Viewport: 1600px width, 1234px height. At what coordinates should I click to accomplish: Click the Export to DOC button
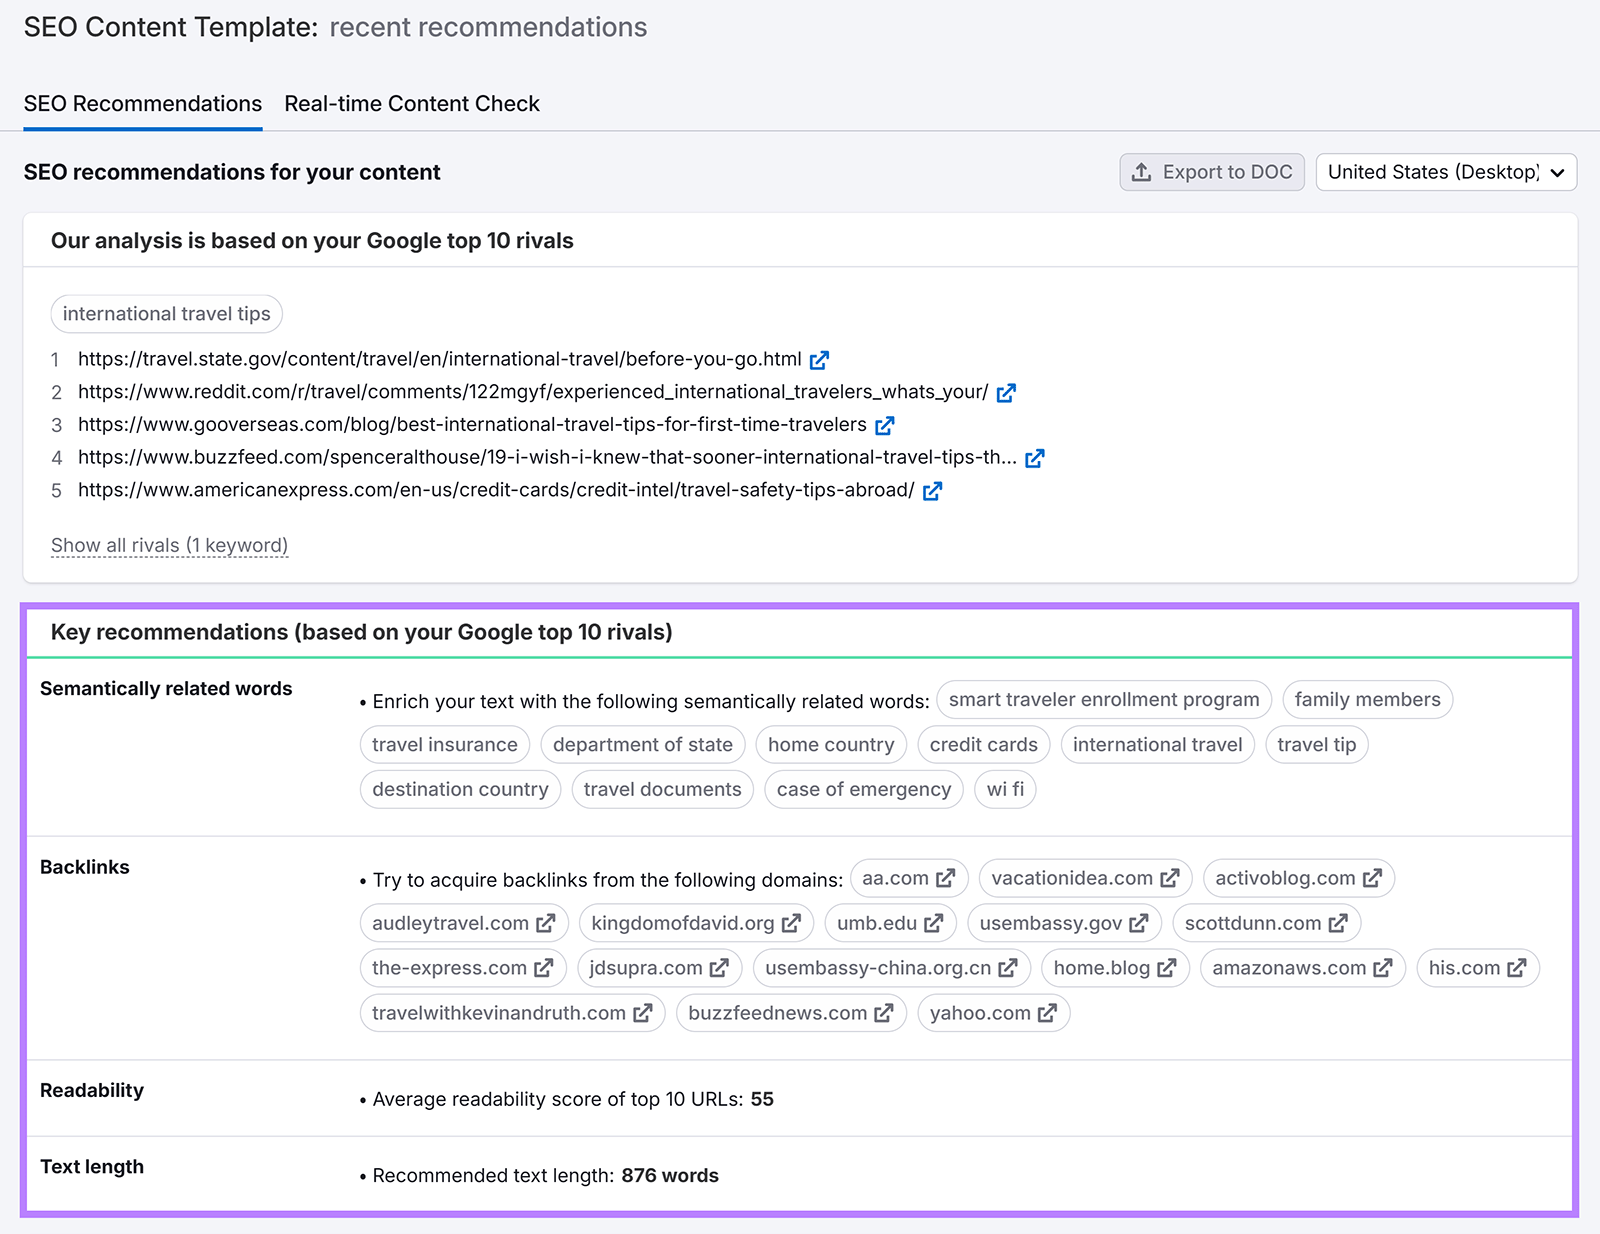(x=1212, y=172)
